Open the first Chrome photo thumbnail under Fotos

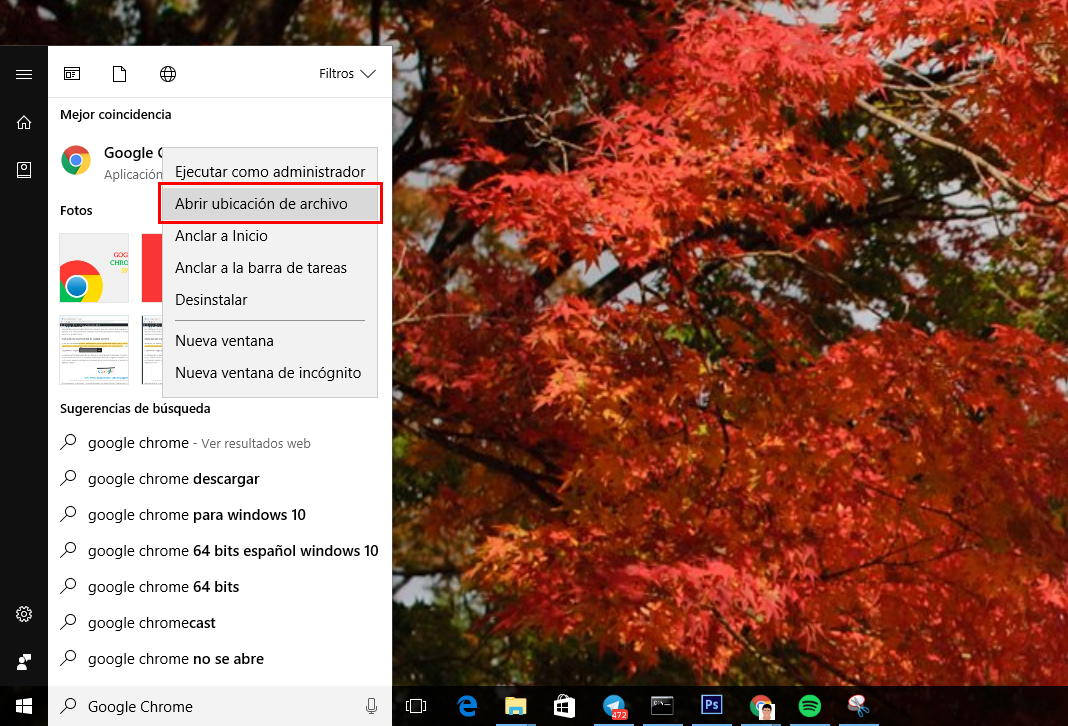[94, 268]
